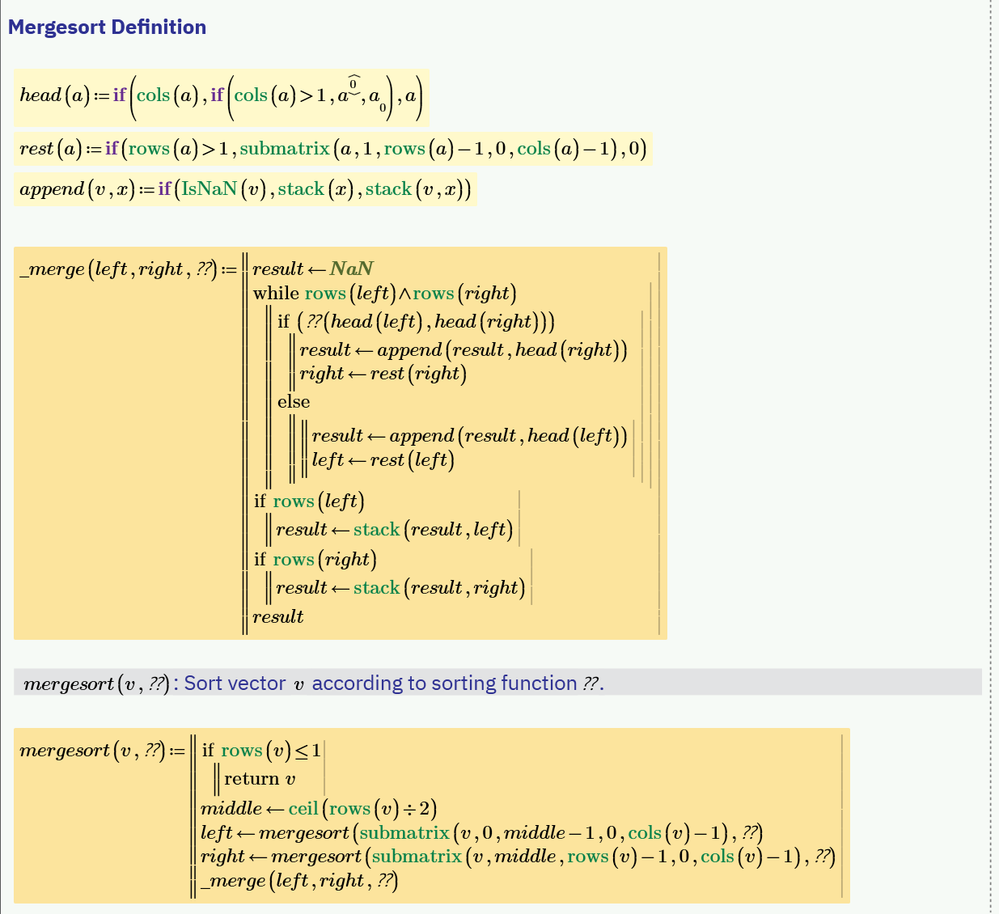Click the "left ← rest(left)" line
999x914 pixels.
[x=383, y=460]
